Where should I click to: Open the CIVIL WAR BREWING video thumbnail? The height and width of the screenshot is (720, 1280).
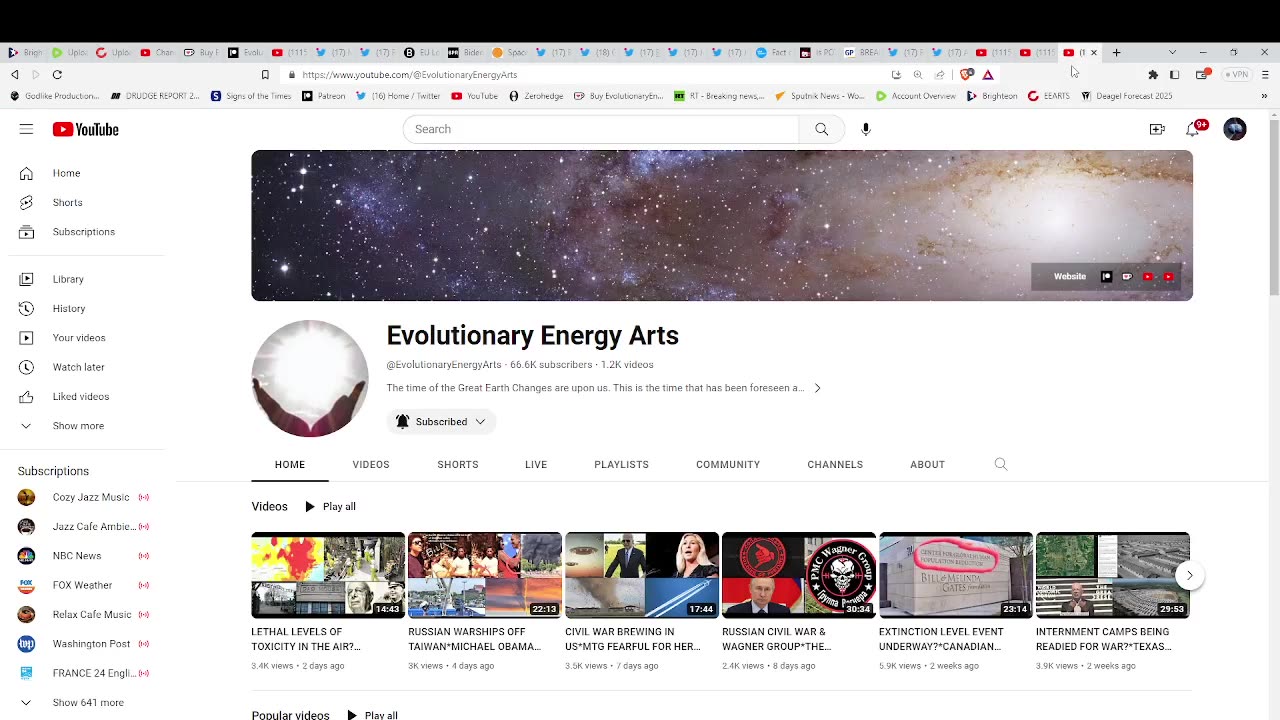[x=642, y=575]
